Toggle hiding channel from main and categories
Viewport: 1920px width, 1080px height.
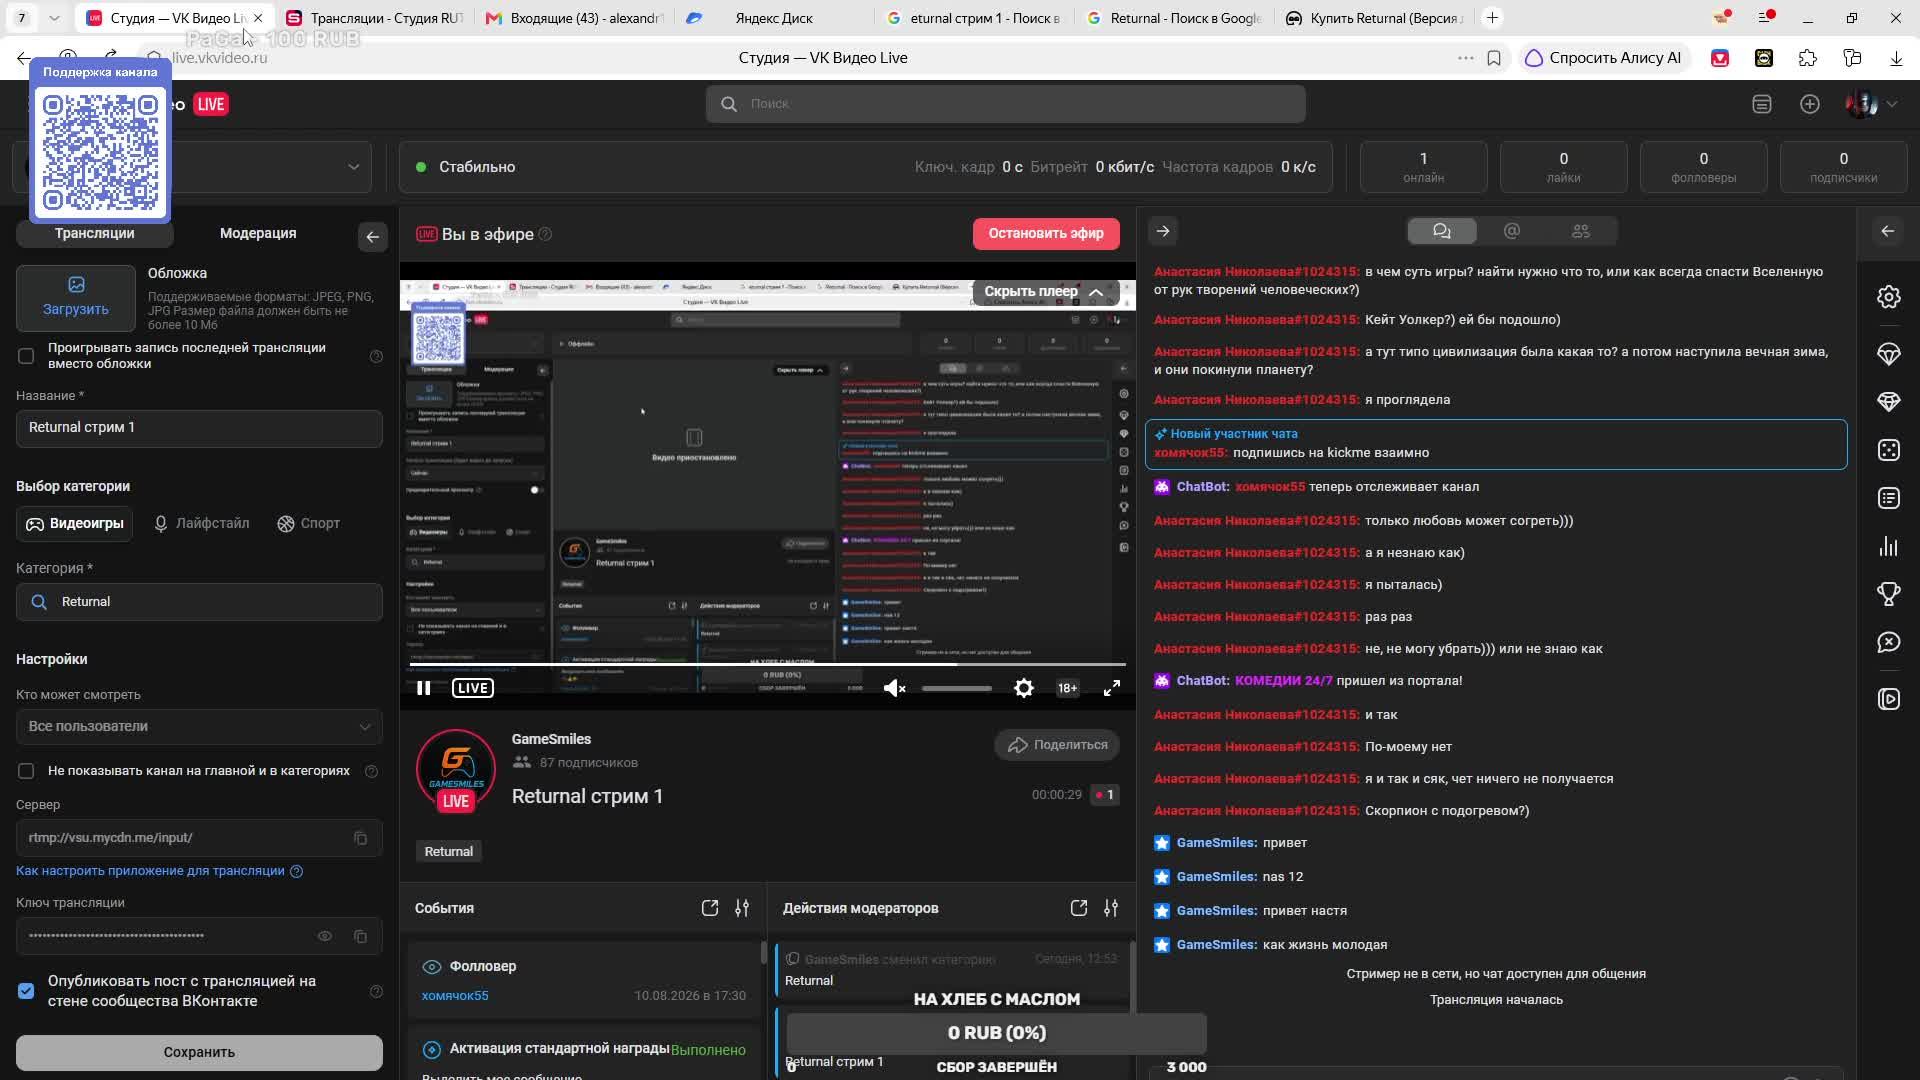(x=26, y=771)
